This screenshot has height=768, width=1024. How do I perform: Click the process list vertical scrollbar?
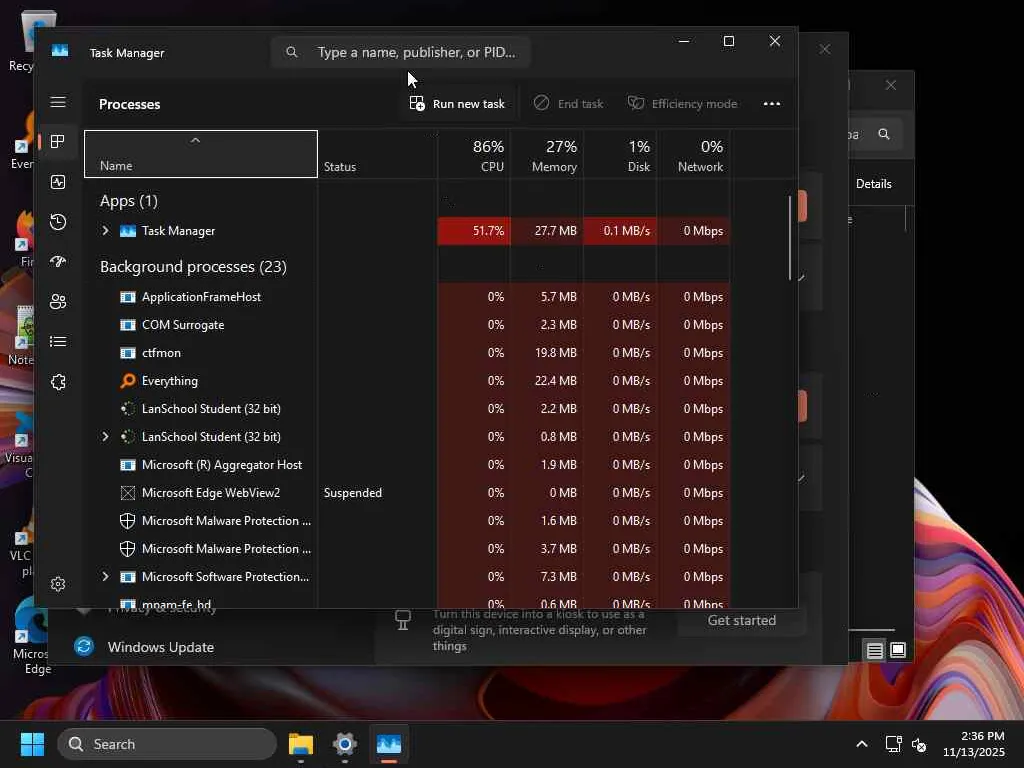(790, 238)
